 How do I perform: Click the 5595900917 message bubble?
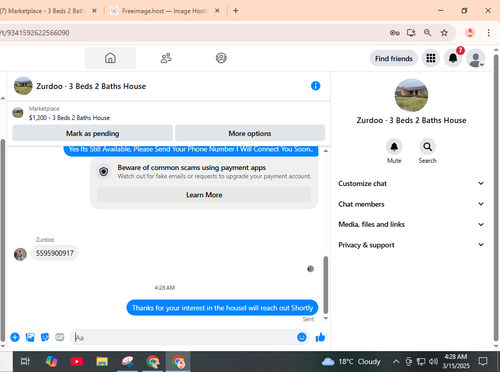click(55, 253)
